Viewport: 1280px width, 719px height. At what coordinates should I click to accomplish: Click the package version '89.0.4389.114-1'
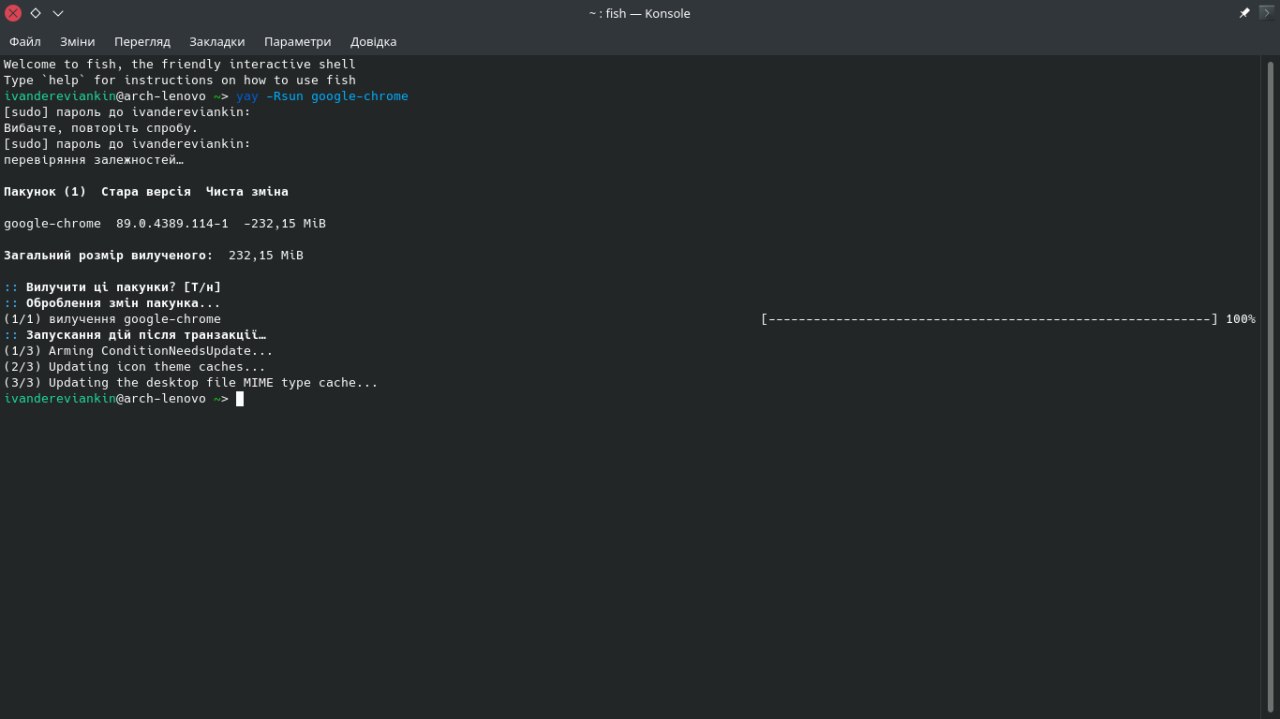[172, 224]
